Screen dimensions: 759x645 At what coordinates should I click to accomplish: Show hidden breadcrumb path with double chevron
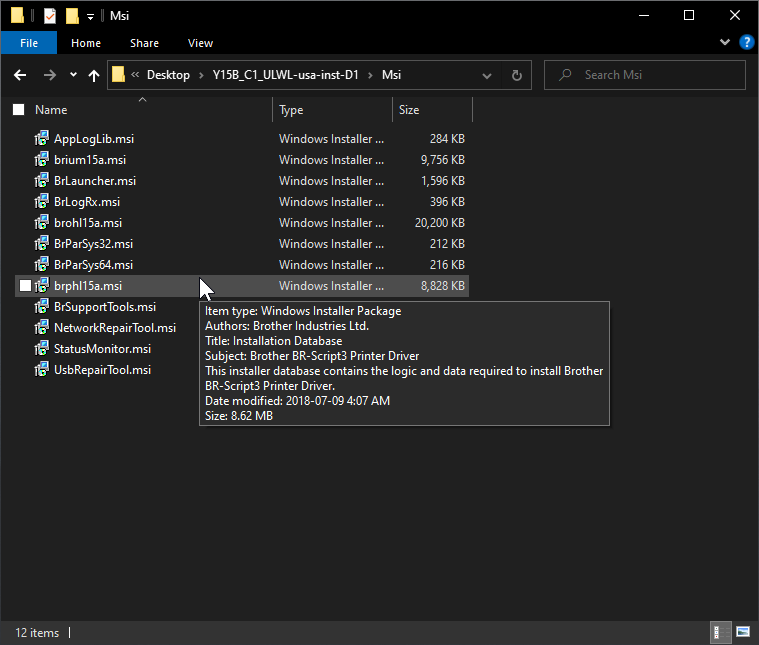click(x=135, y=75)
